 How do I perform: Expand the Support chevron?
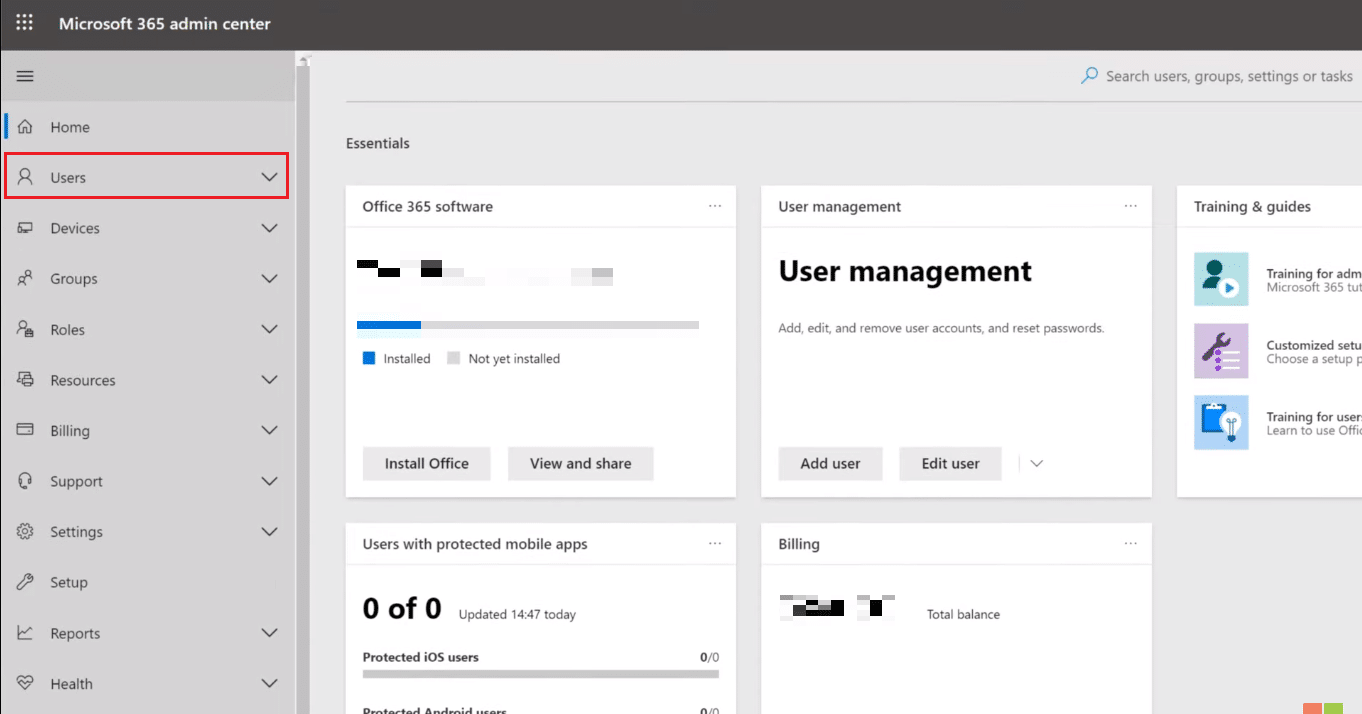click(x=269, y=481)
